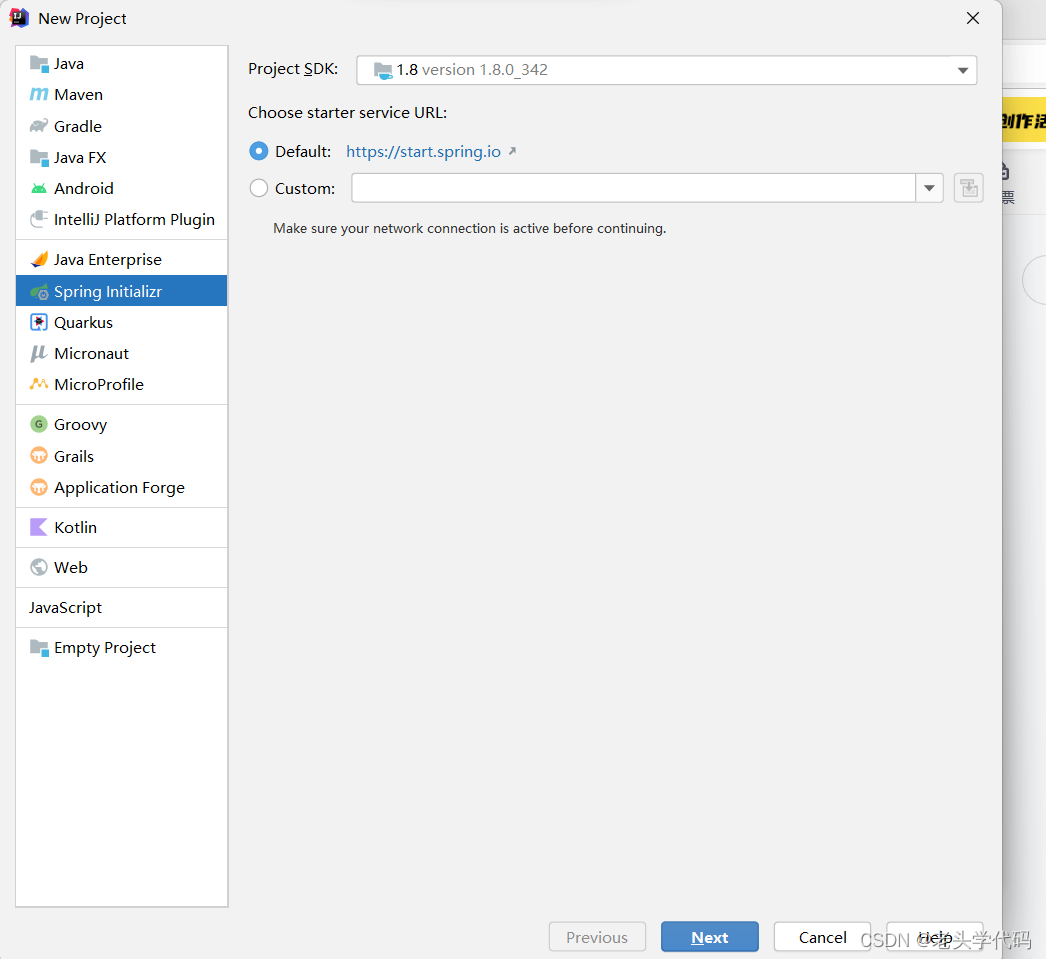The width and height of the screenshot is (1046, 959).
Task: Click the Quarkus label
Action: pos(83,322)
